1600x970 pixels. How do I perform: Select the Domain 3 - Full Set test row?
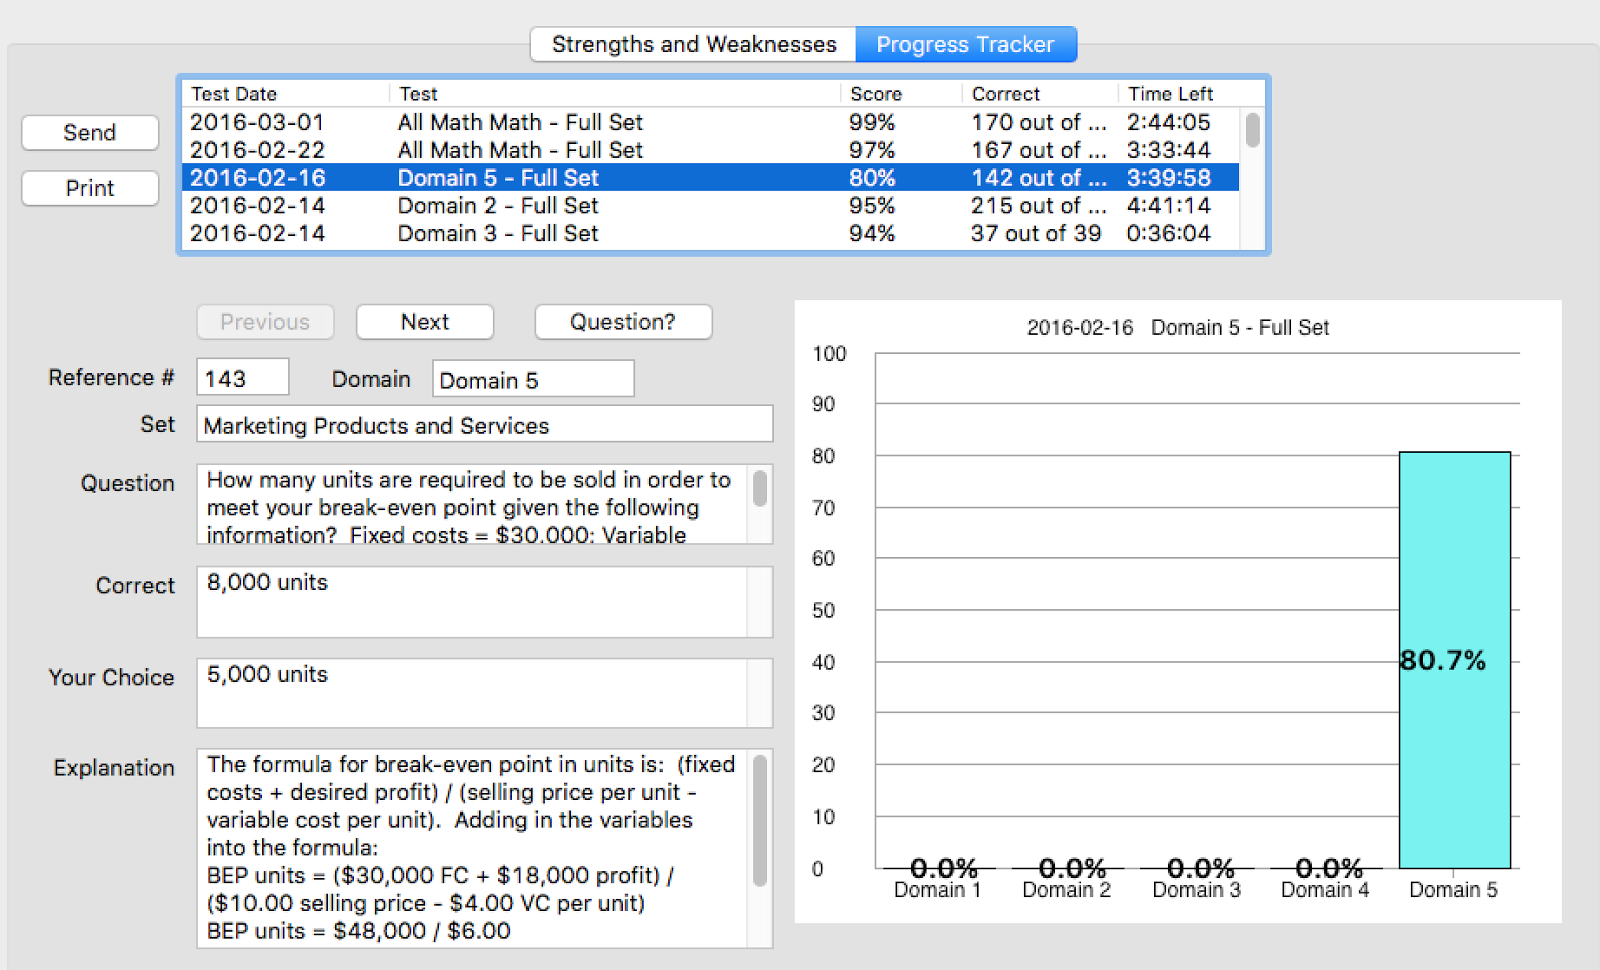600,233
